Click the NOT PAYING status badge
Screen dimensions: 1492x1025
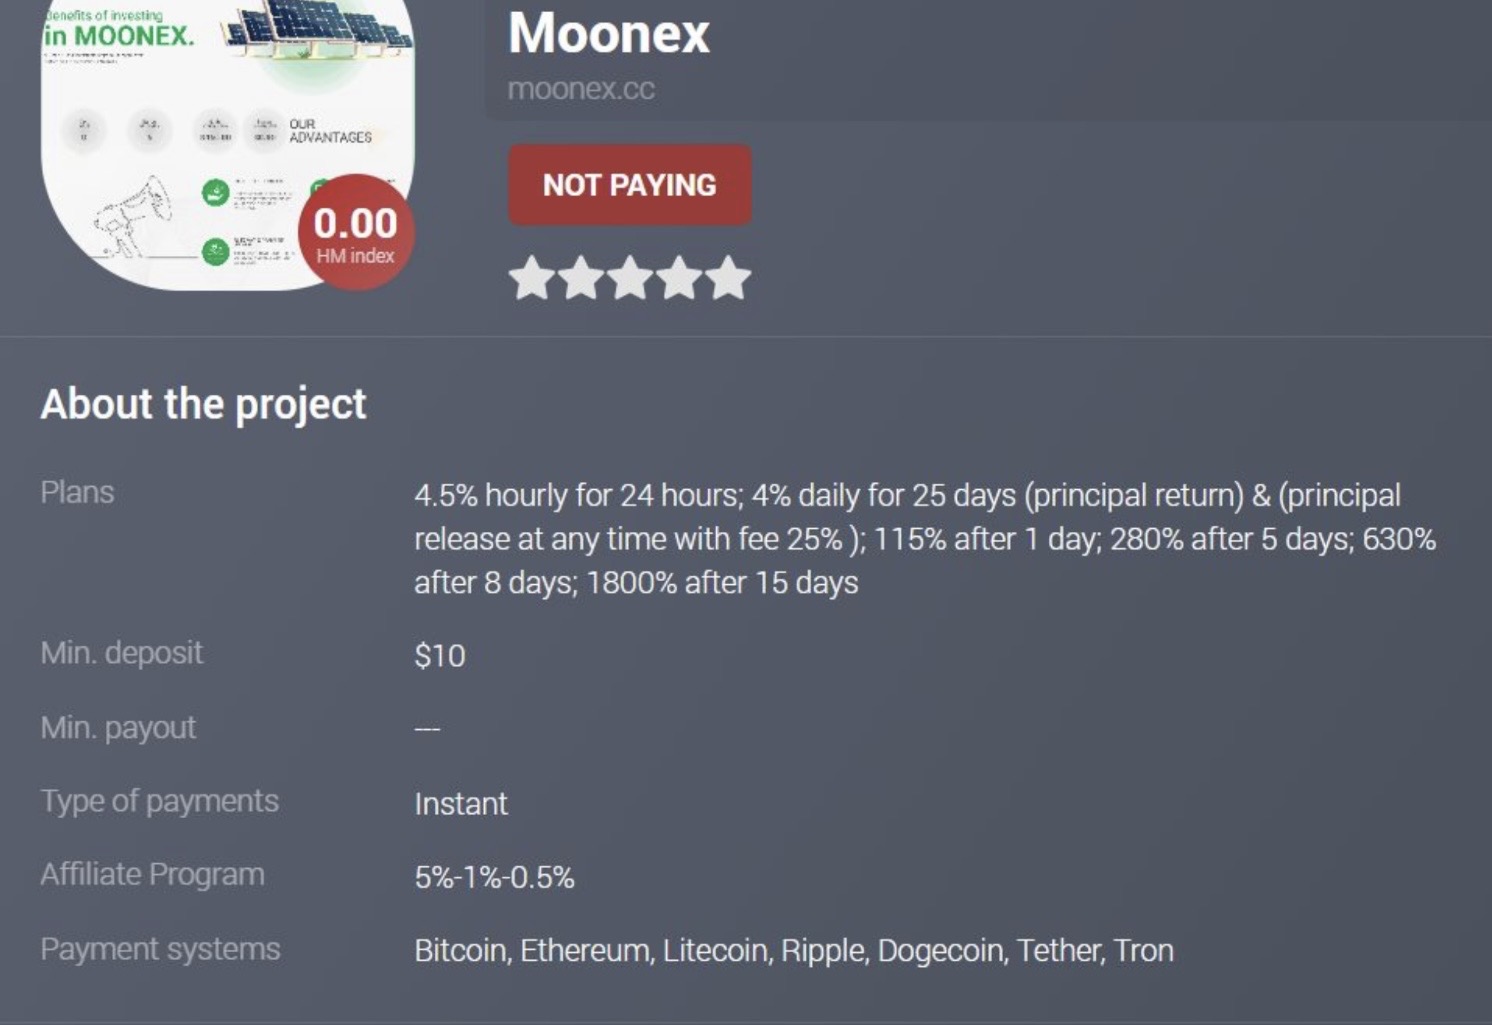coord(629,184)
